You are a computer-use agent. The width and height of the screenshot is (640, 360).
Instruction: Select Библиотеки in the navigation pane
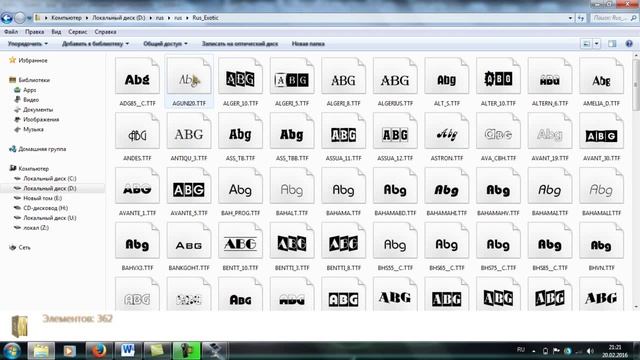pyautogui.click(x=34, y=80)
